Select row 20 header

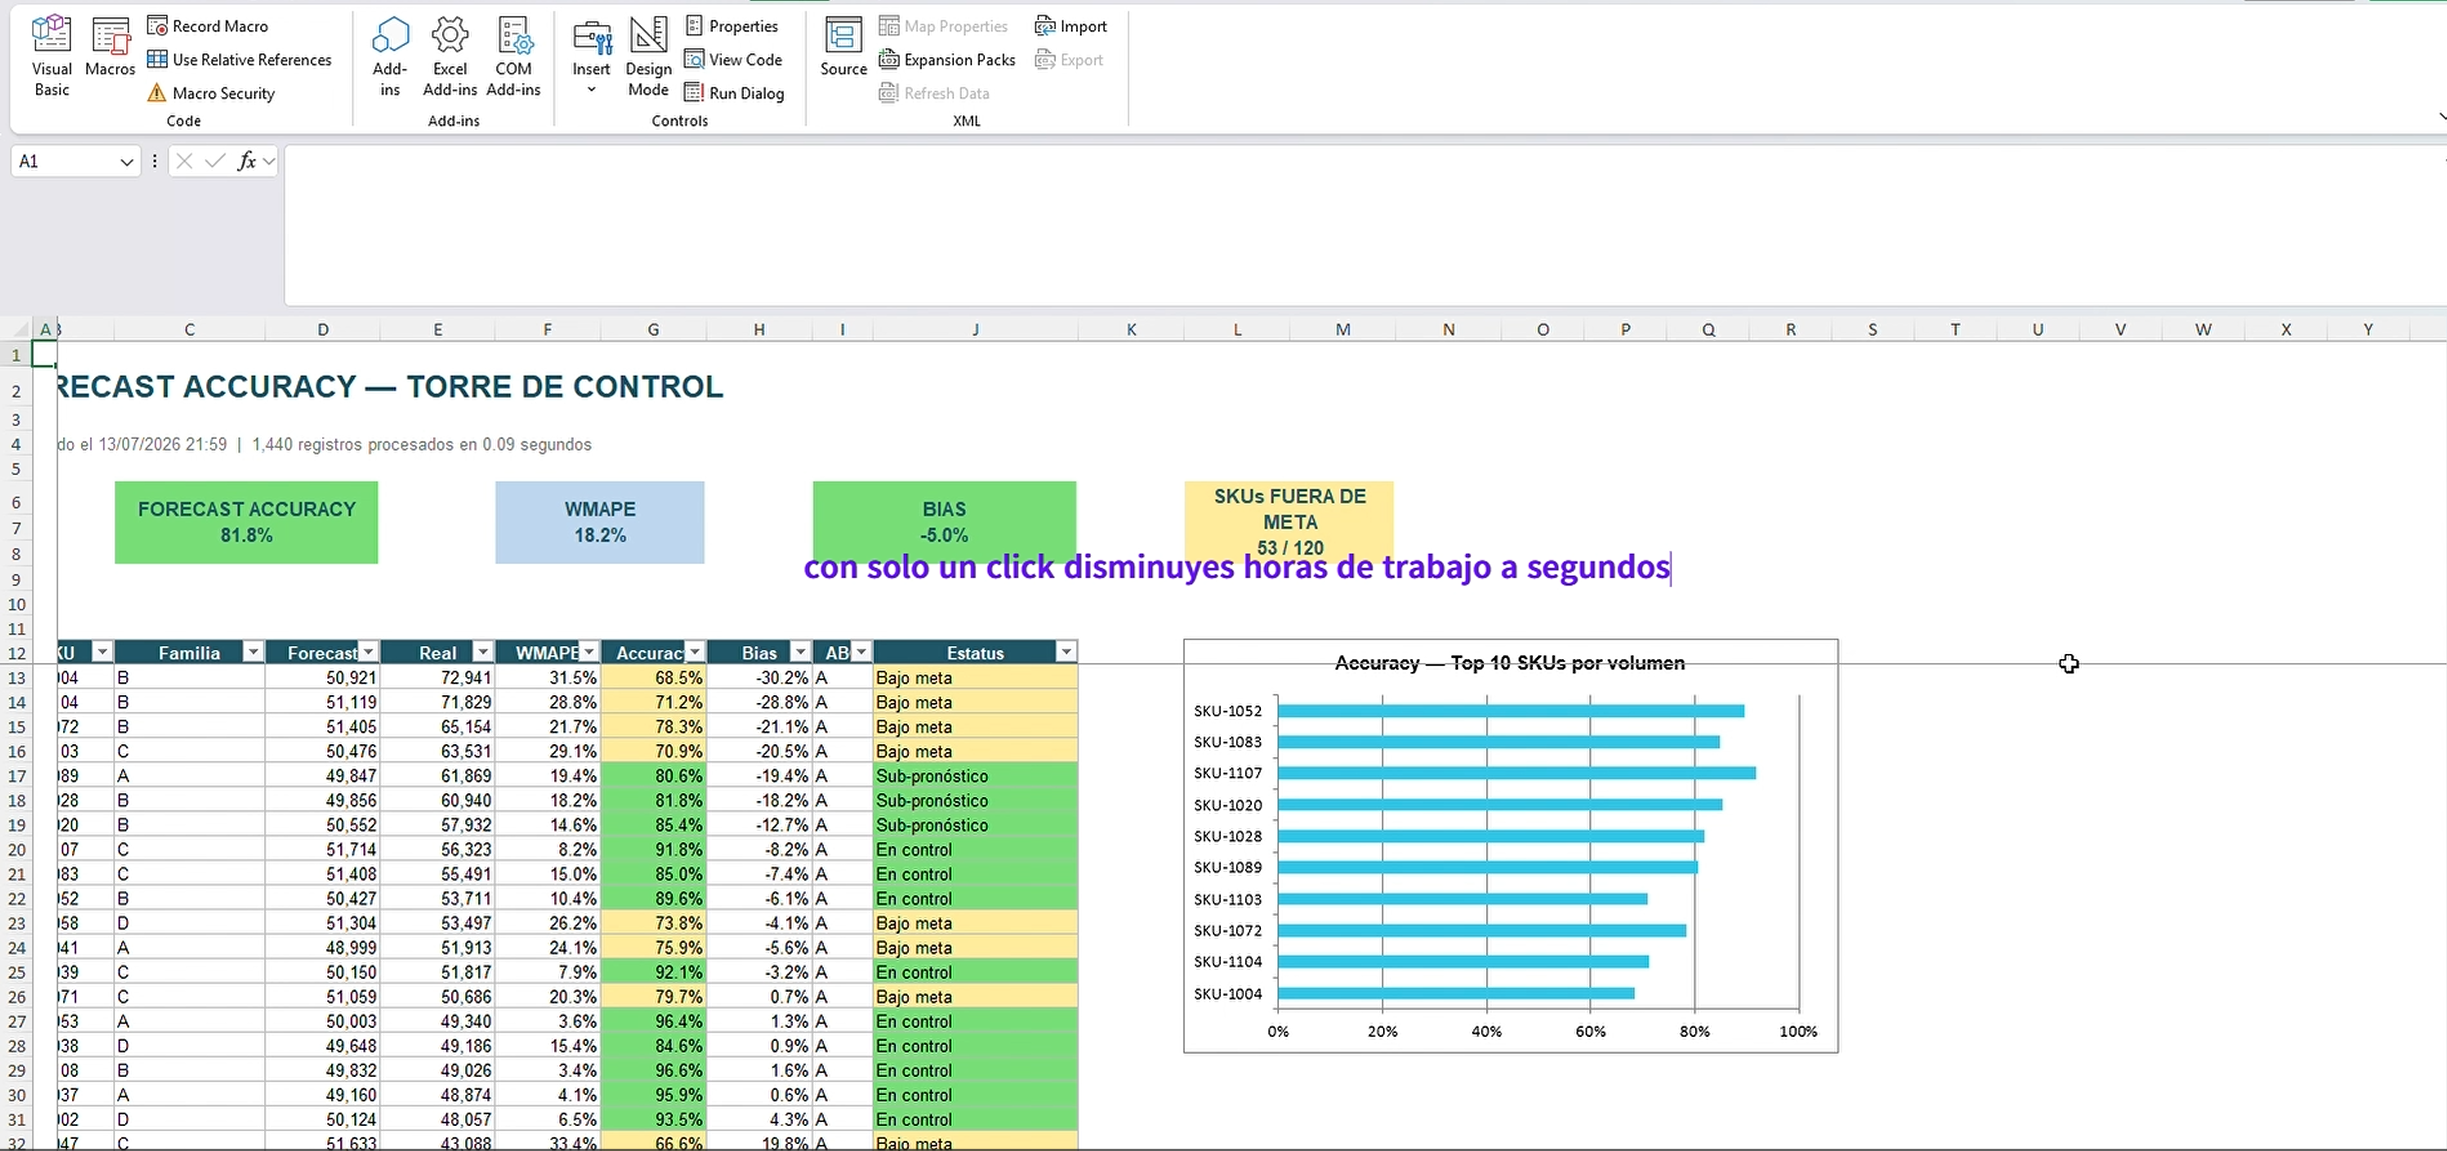point(17,850)
